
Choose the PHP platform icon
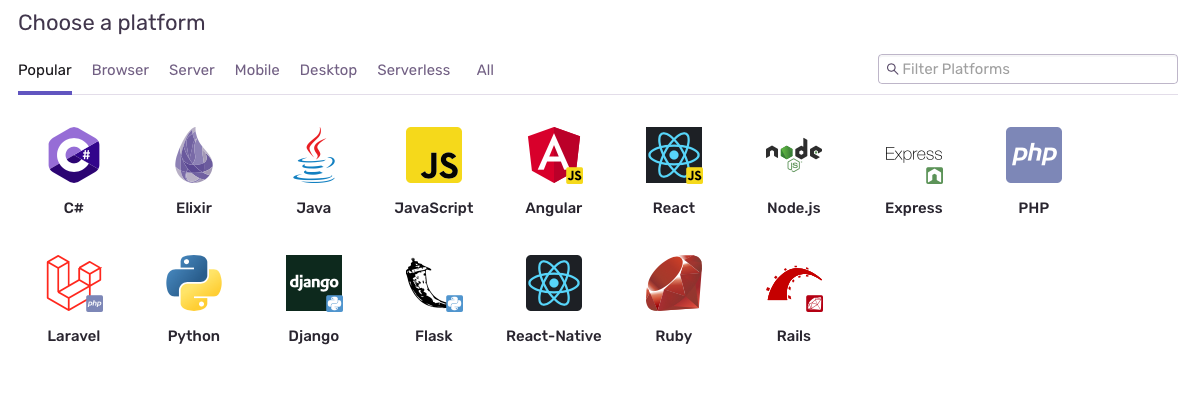click(x=1034, y=155)
